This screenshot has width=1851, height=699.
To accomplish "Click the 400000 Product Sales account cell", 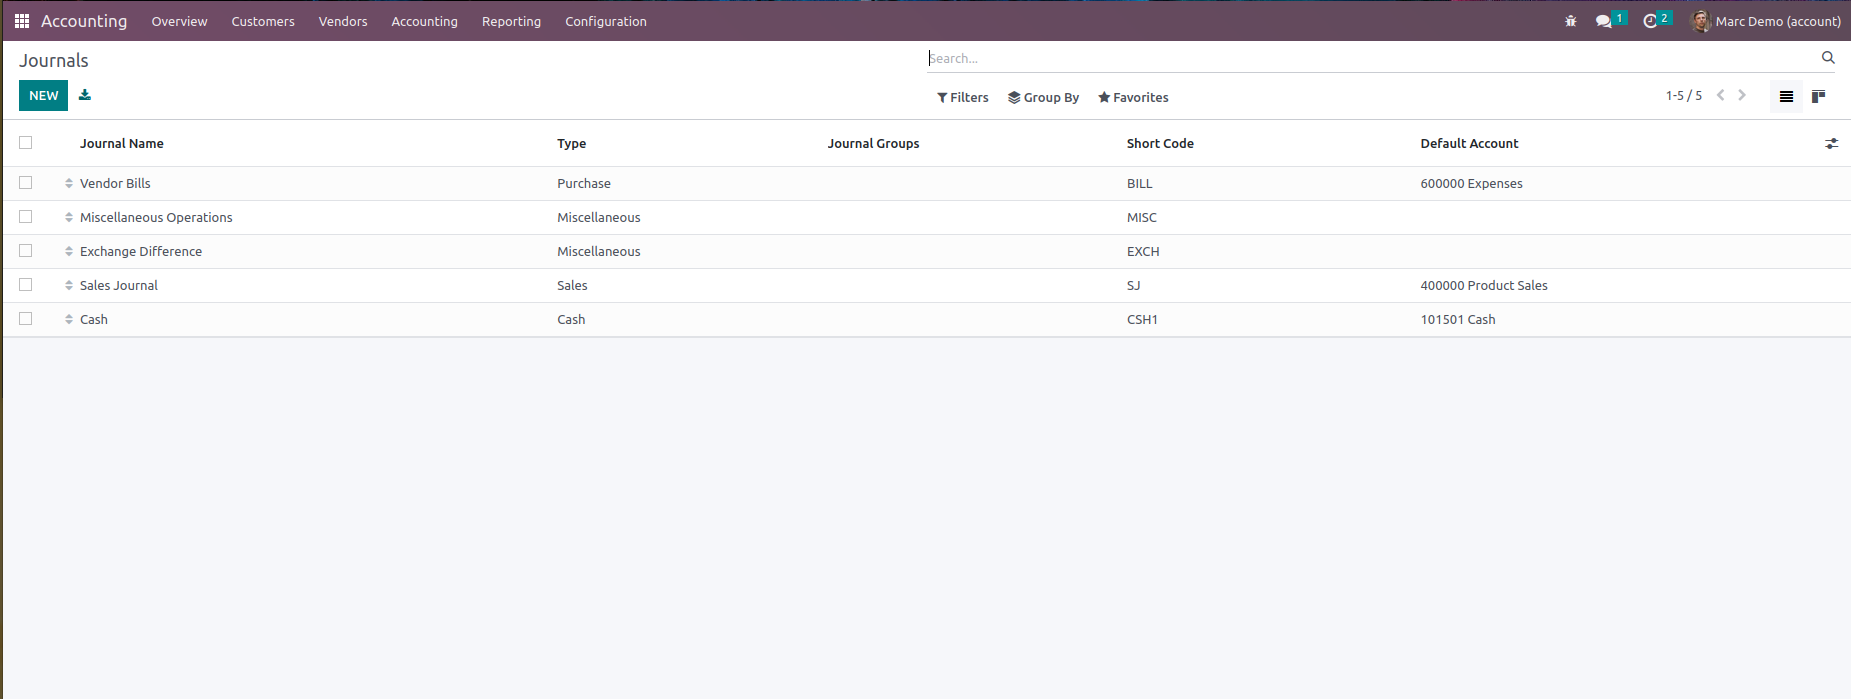I will pyautogui.click(x=1484, y=286).
